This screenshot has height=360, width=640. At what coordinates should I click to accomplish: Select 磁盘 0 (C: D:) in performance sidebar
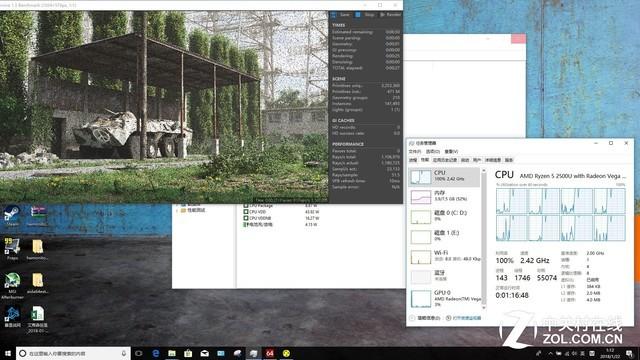pos(444,217)
